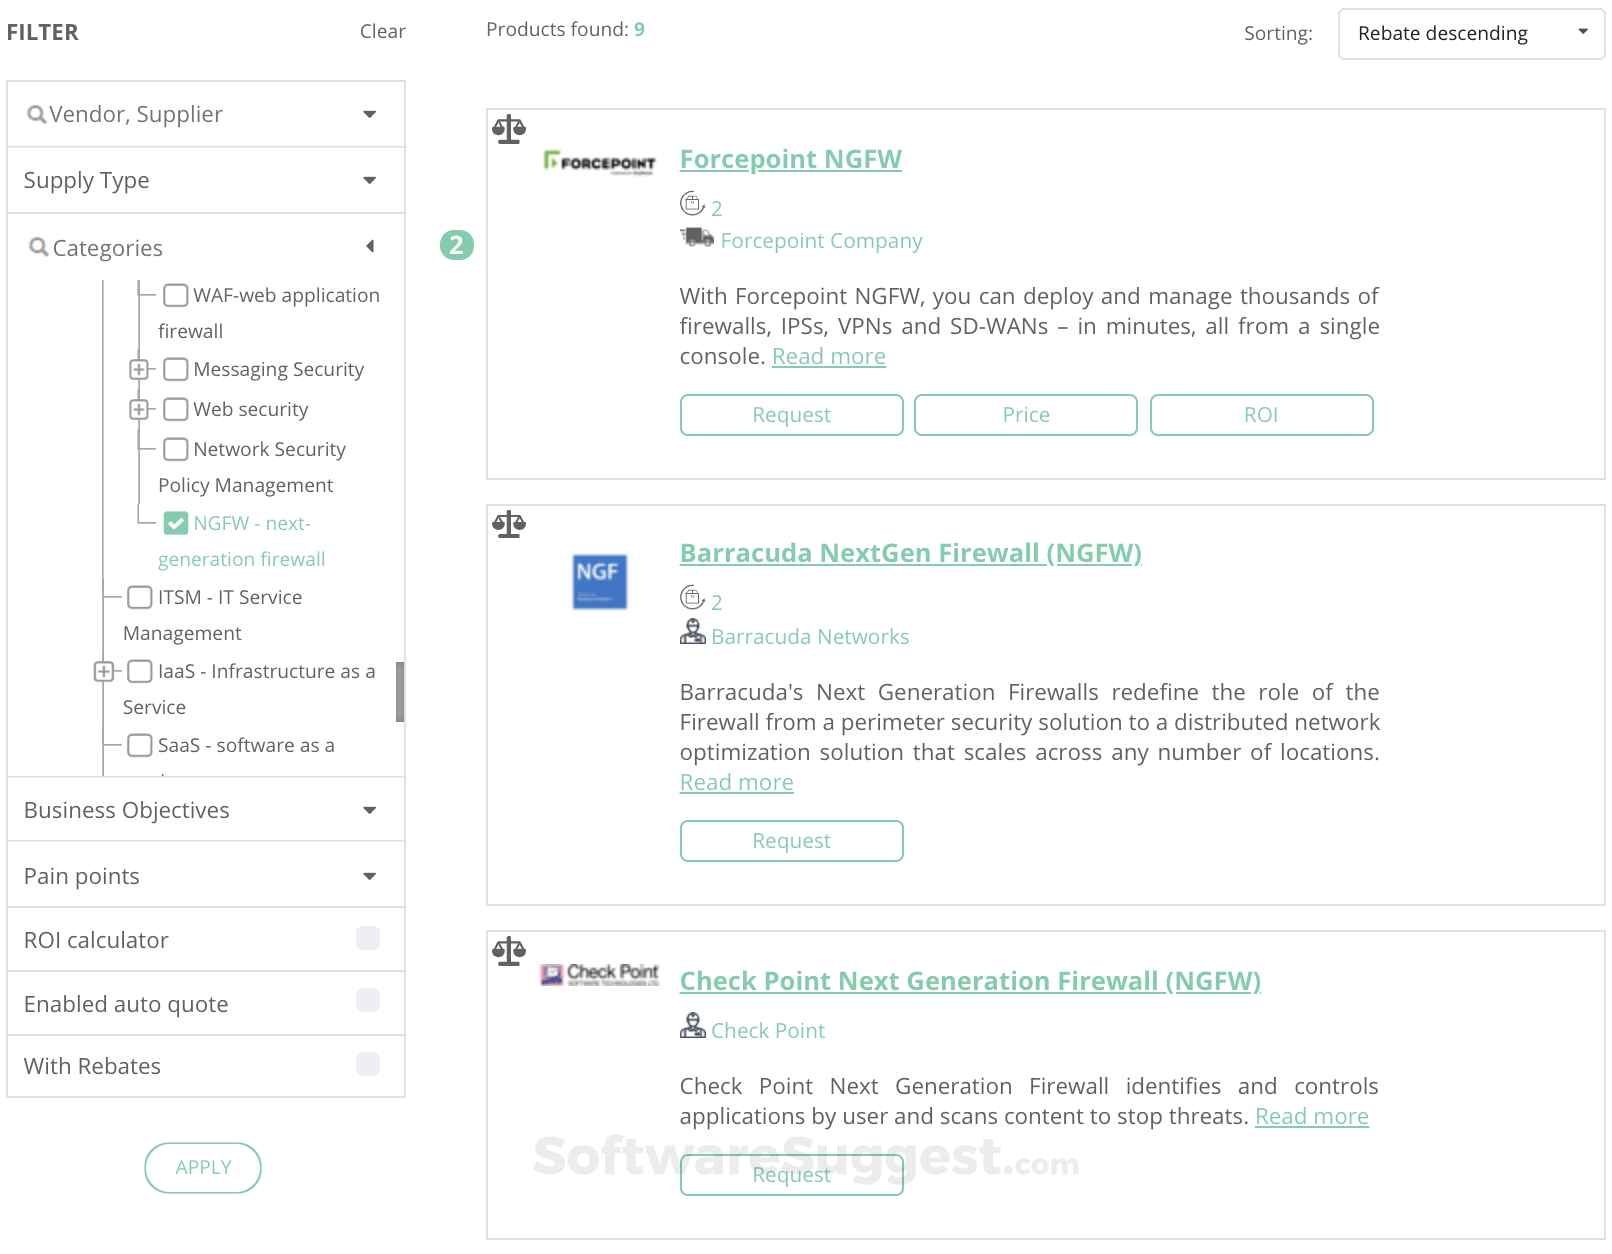Image resolution: width=1612 pixels, height=1254 pixels.
Task: Click Request button for Barracuda NextGen Firewall
Action: [792, 841]
